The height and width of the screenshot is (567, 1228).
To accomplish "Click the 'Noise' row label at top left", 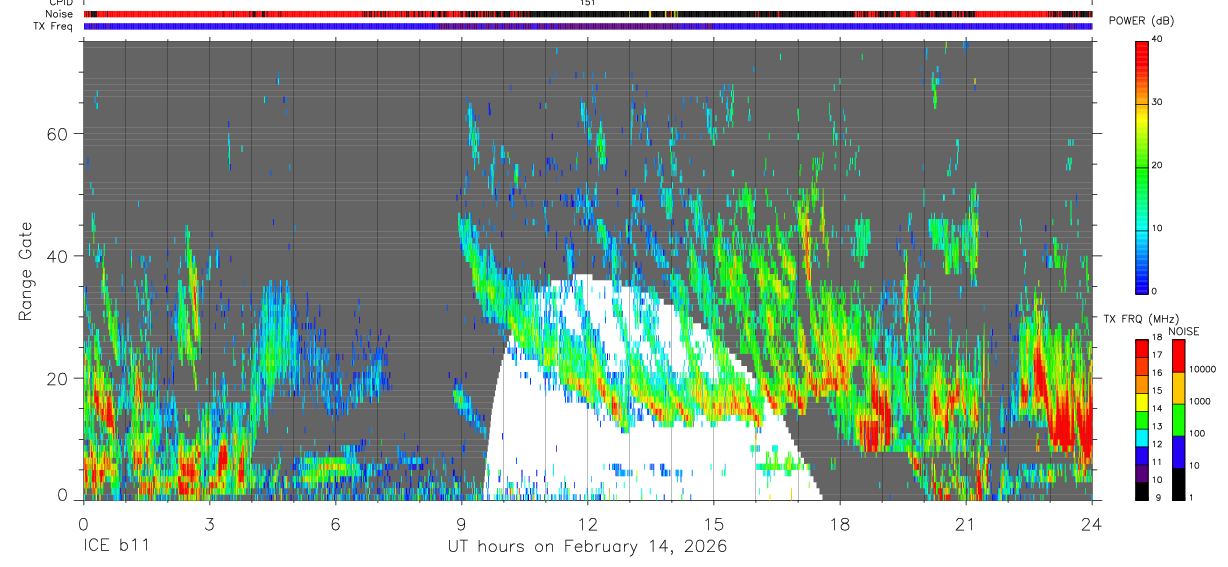I will click(x=60, y=15).
